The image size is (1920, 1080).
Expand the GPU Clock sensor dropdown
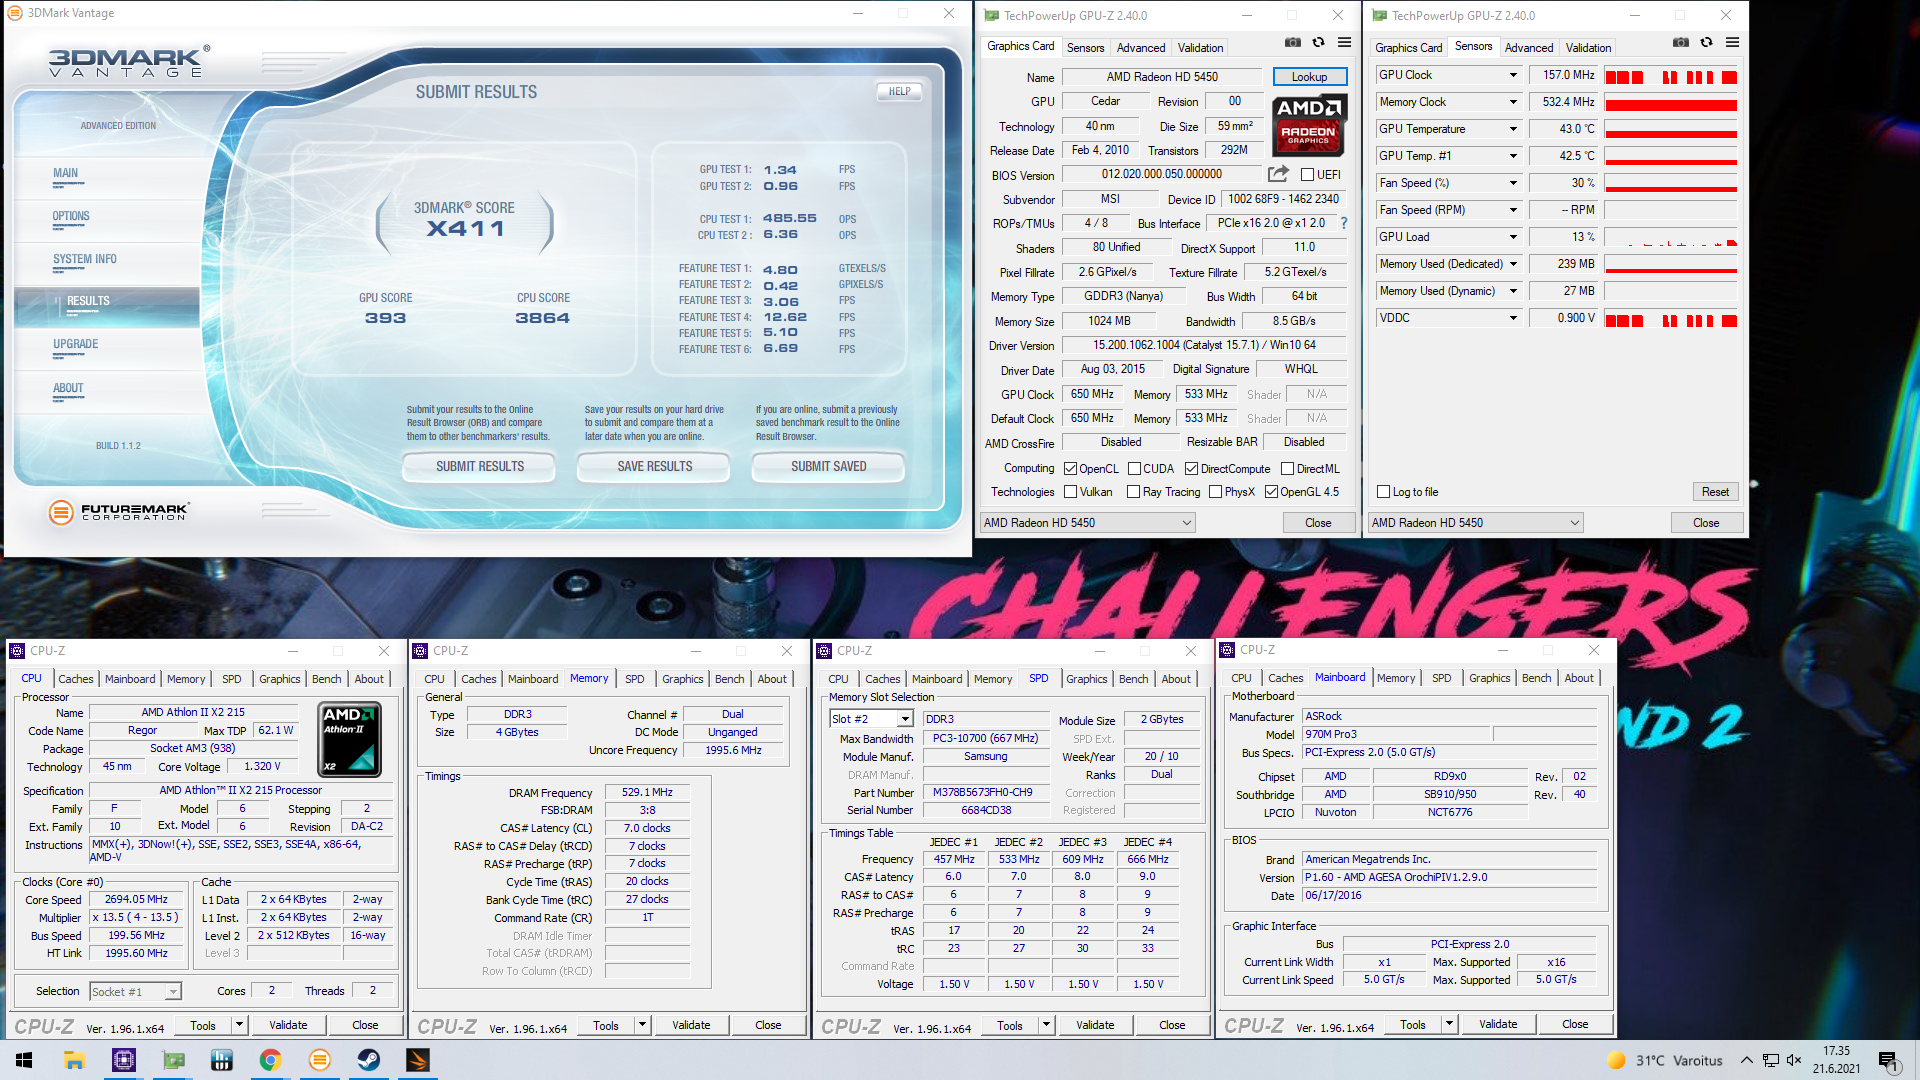[x=1513, y=75]
